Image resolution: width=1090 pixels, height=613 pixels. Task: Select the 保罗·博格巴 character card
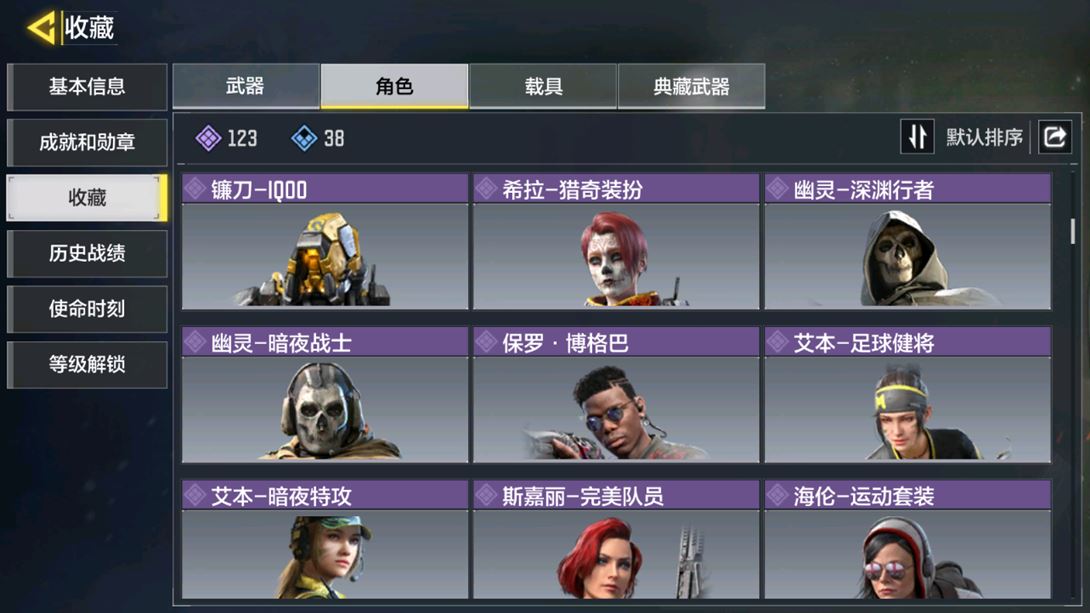(616, 395)
